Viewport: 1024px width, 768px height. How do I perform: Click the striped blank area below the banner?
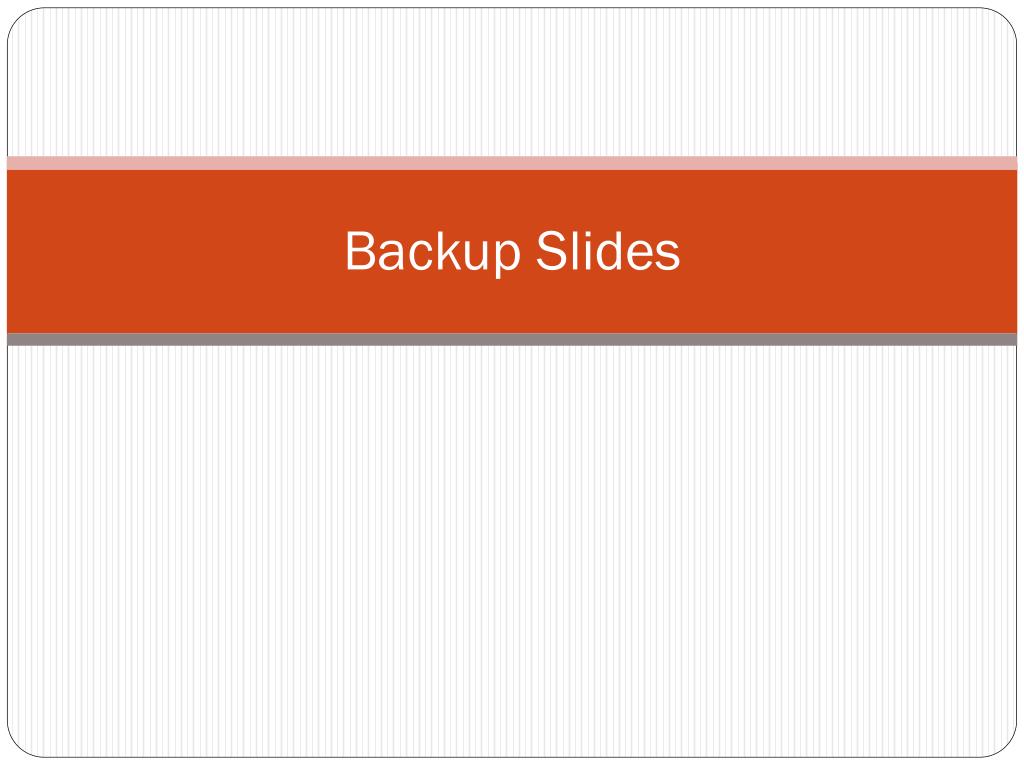[512, 551]
